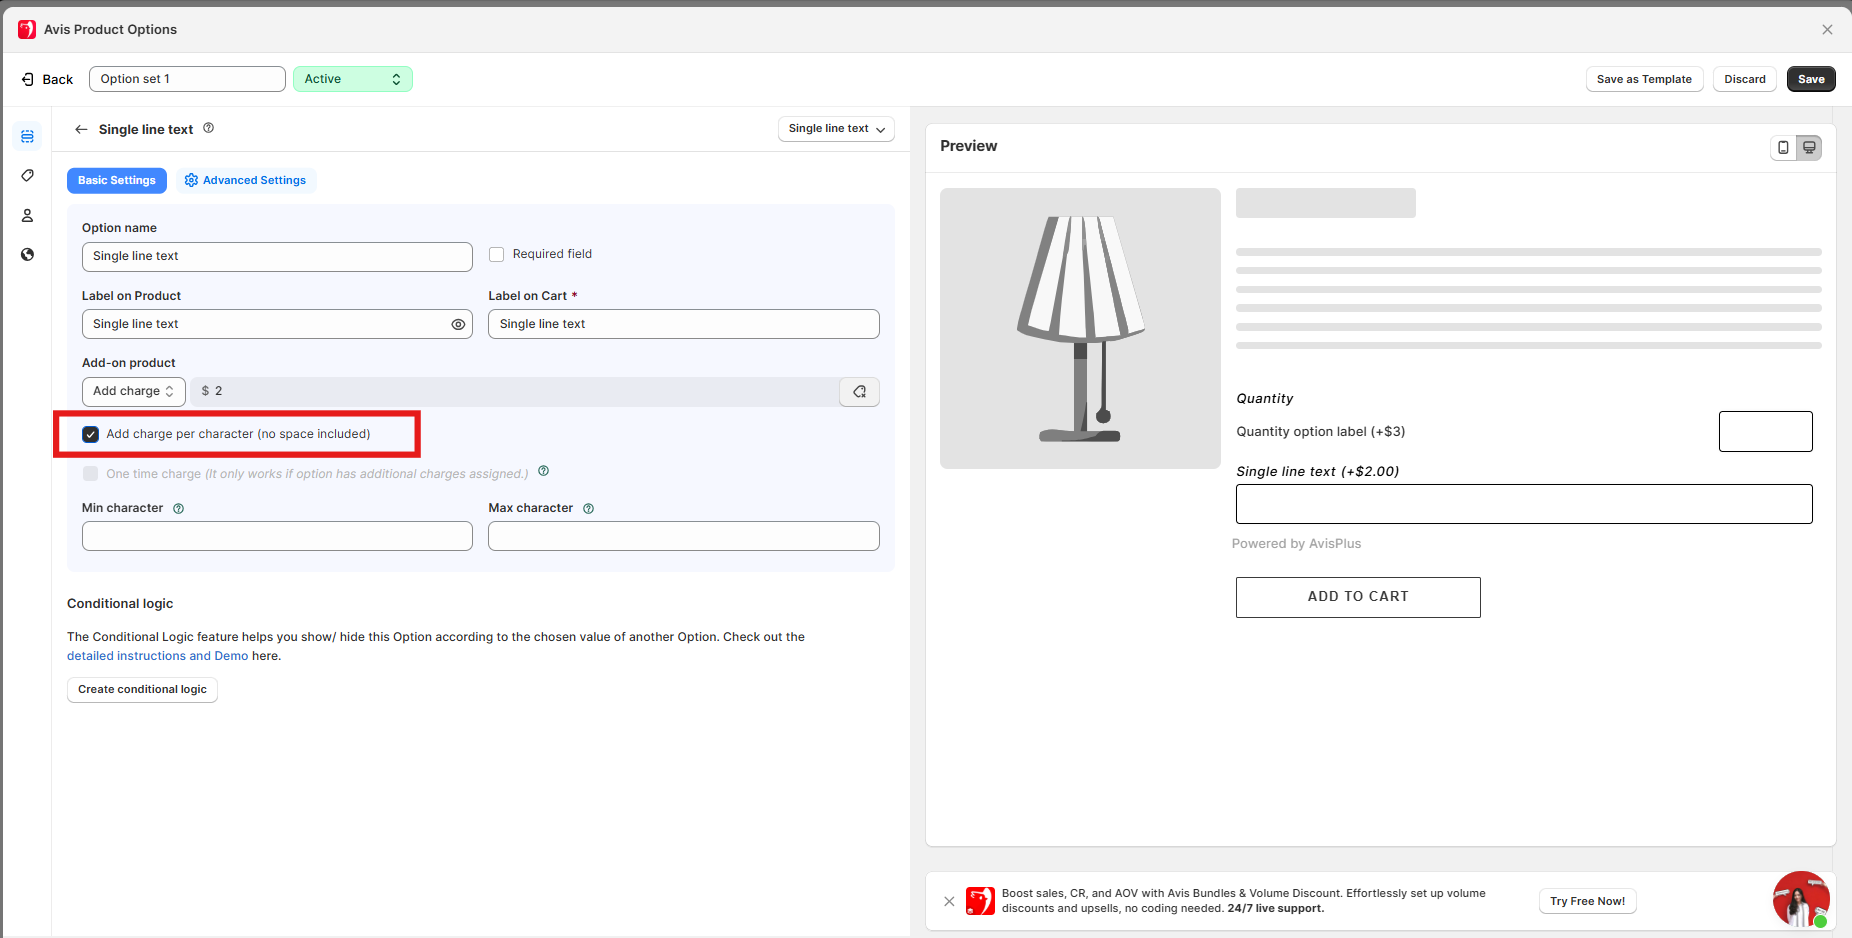Check the Required field checkbox
This screenshot has width=1852, height=938.
coord(496,254)
